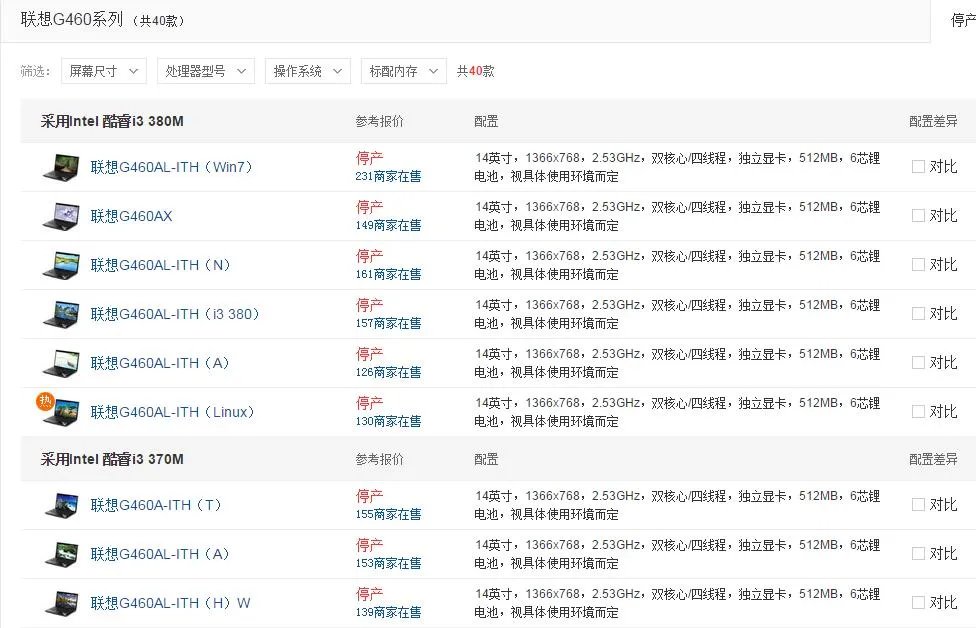Tick 对比 checkbox for 联想G460AL-ITH（Win7）
The width and height of the screenshot is (976, 628).
[917, 167]
